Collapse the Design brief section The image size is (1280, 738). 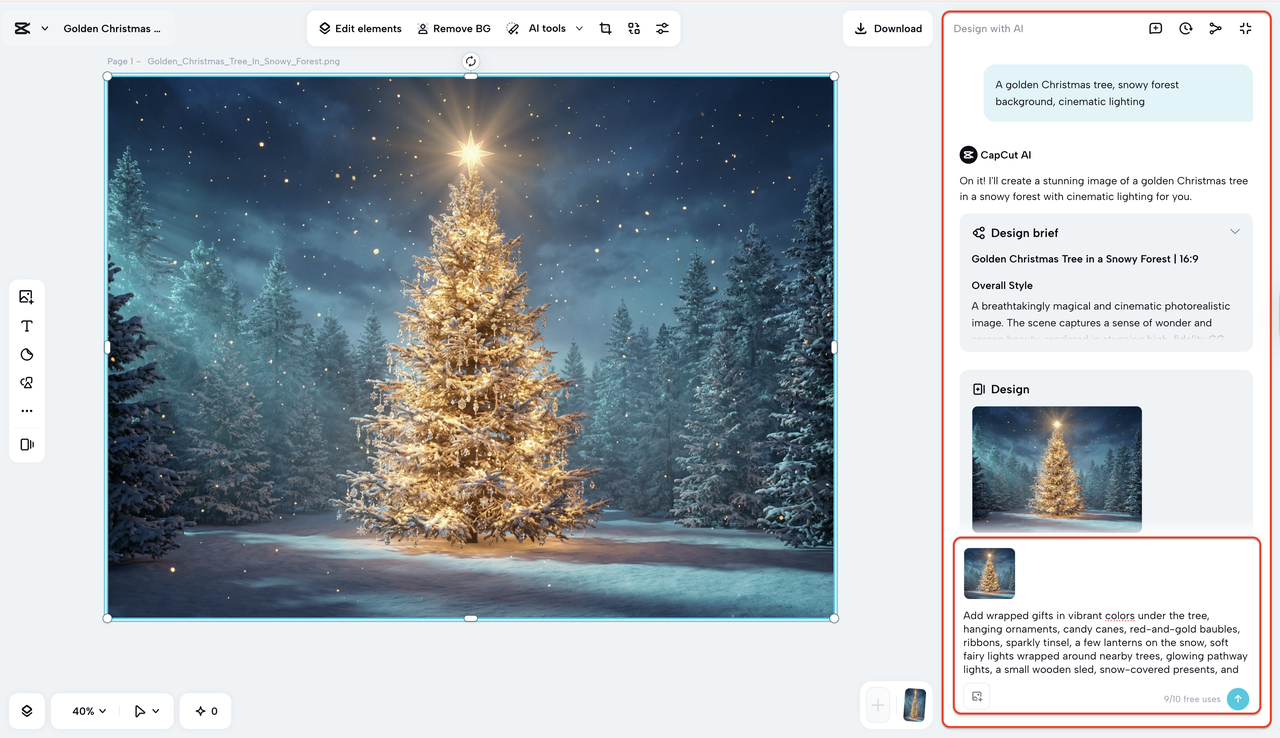(1234, 231)
